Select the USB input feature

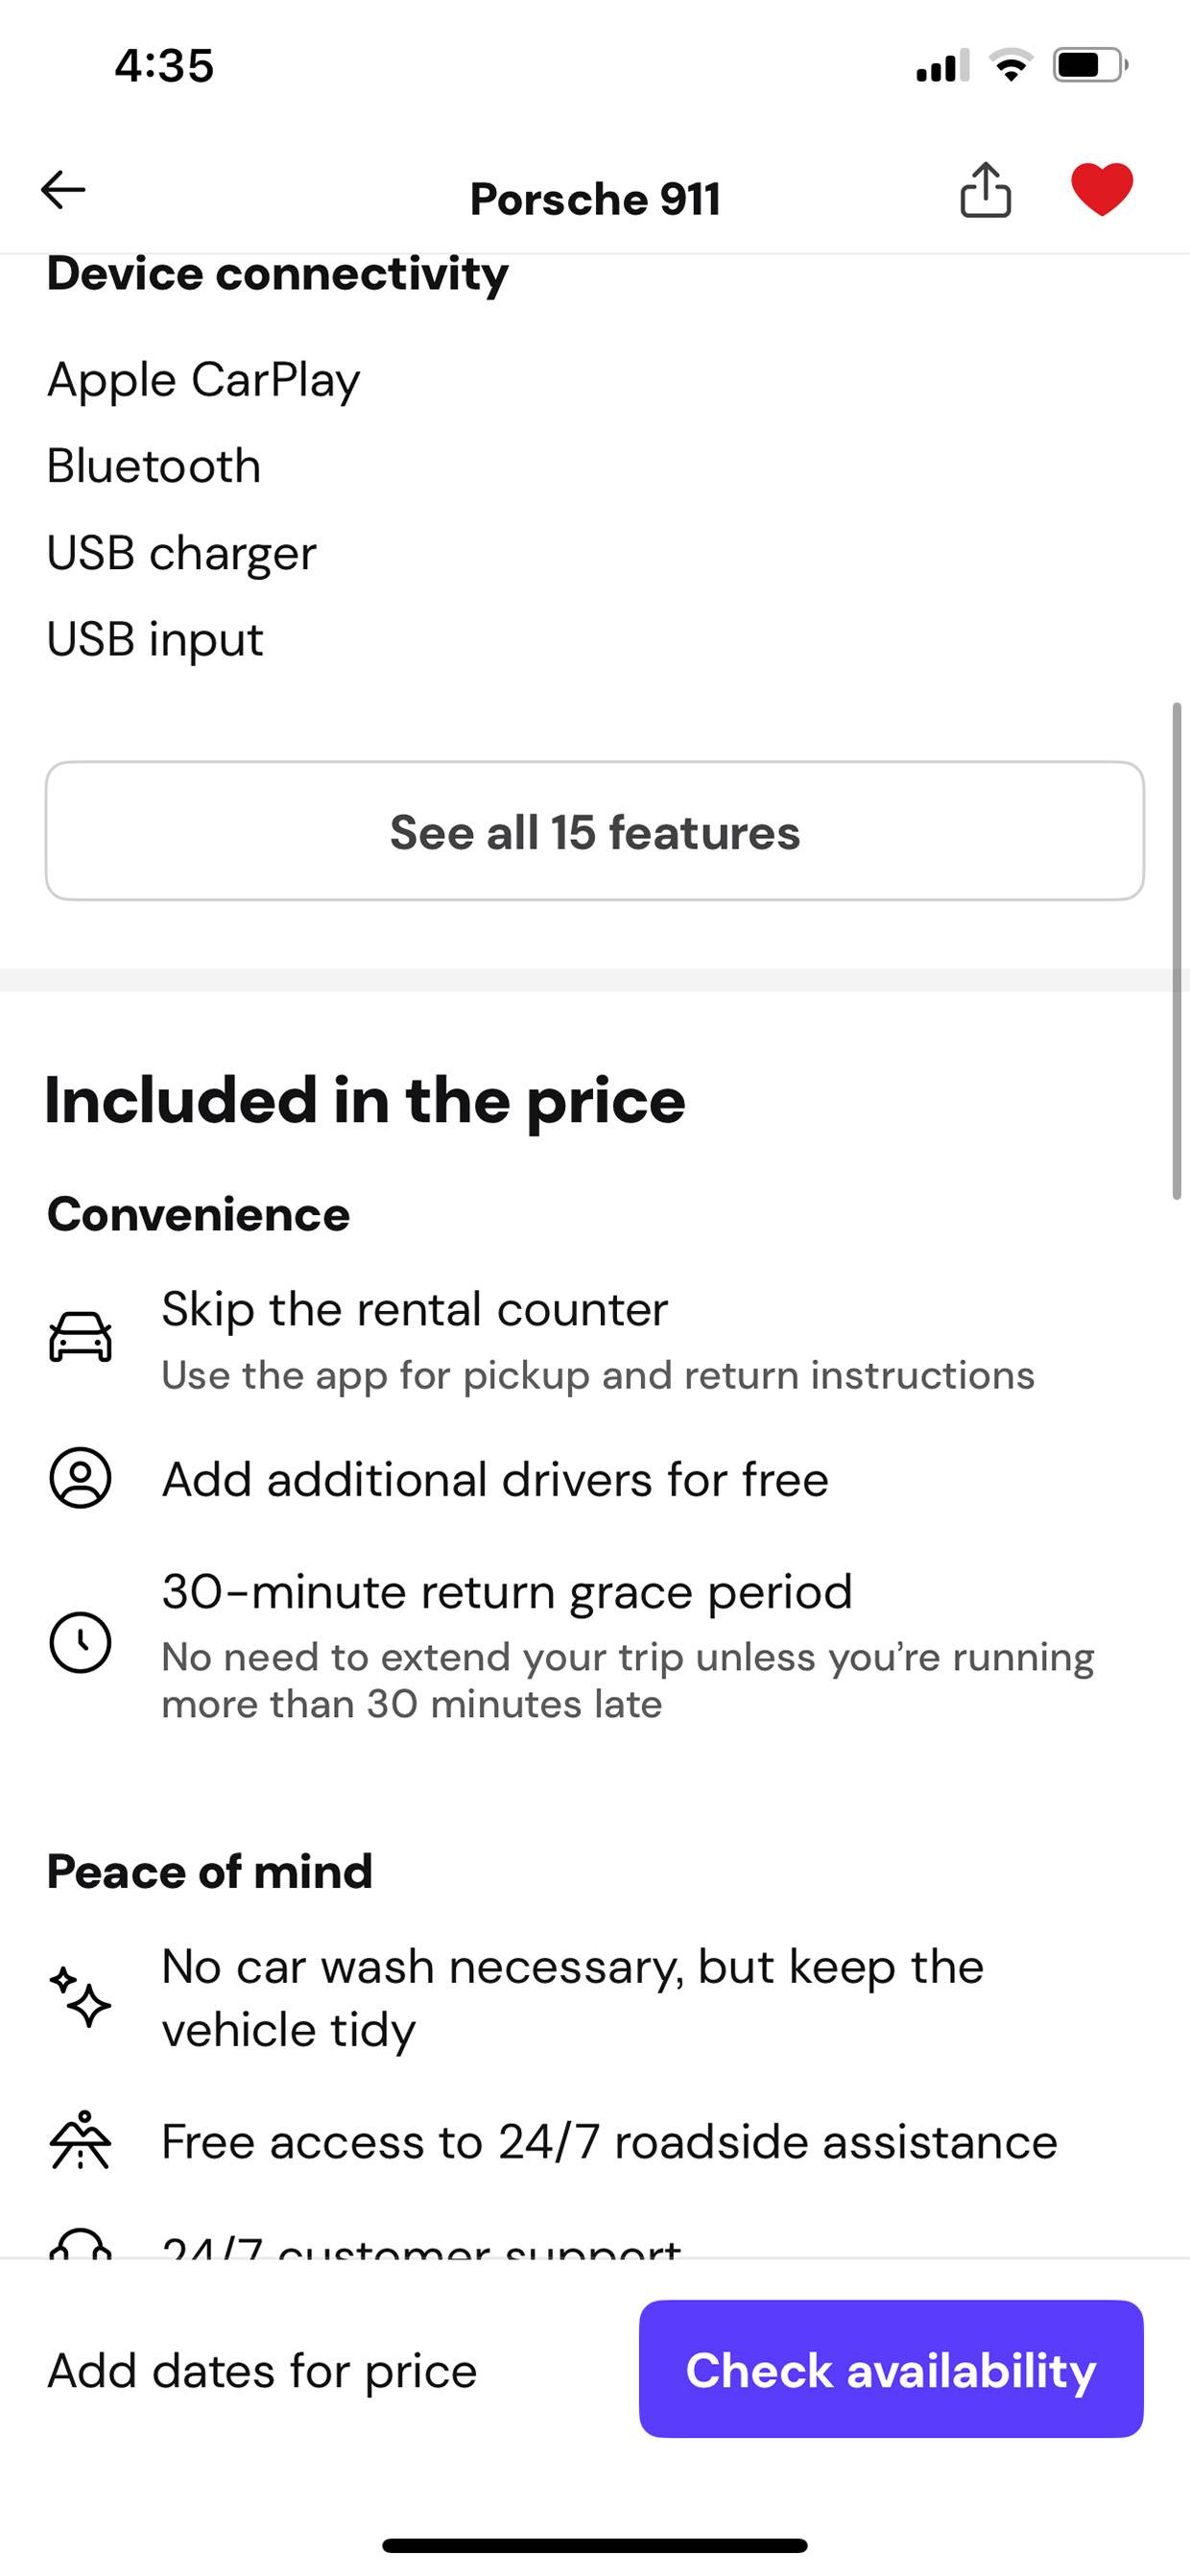click(155, 639)
